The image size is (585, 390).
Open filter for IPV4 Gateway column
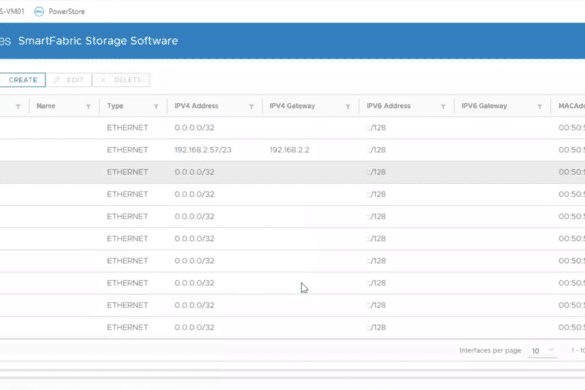[348, 106]
